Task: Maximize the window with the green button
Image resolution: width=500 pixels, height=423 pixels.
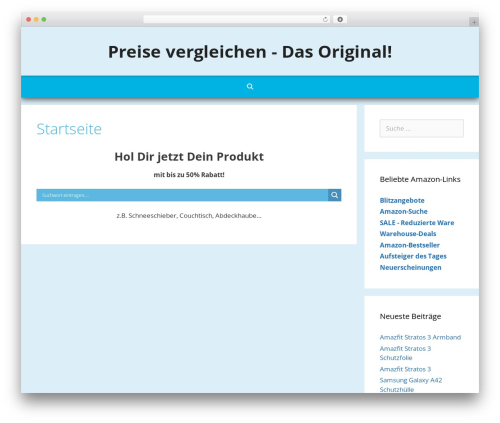Action: pos(44,20)
